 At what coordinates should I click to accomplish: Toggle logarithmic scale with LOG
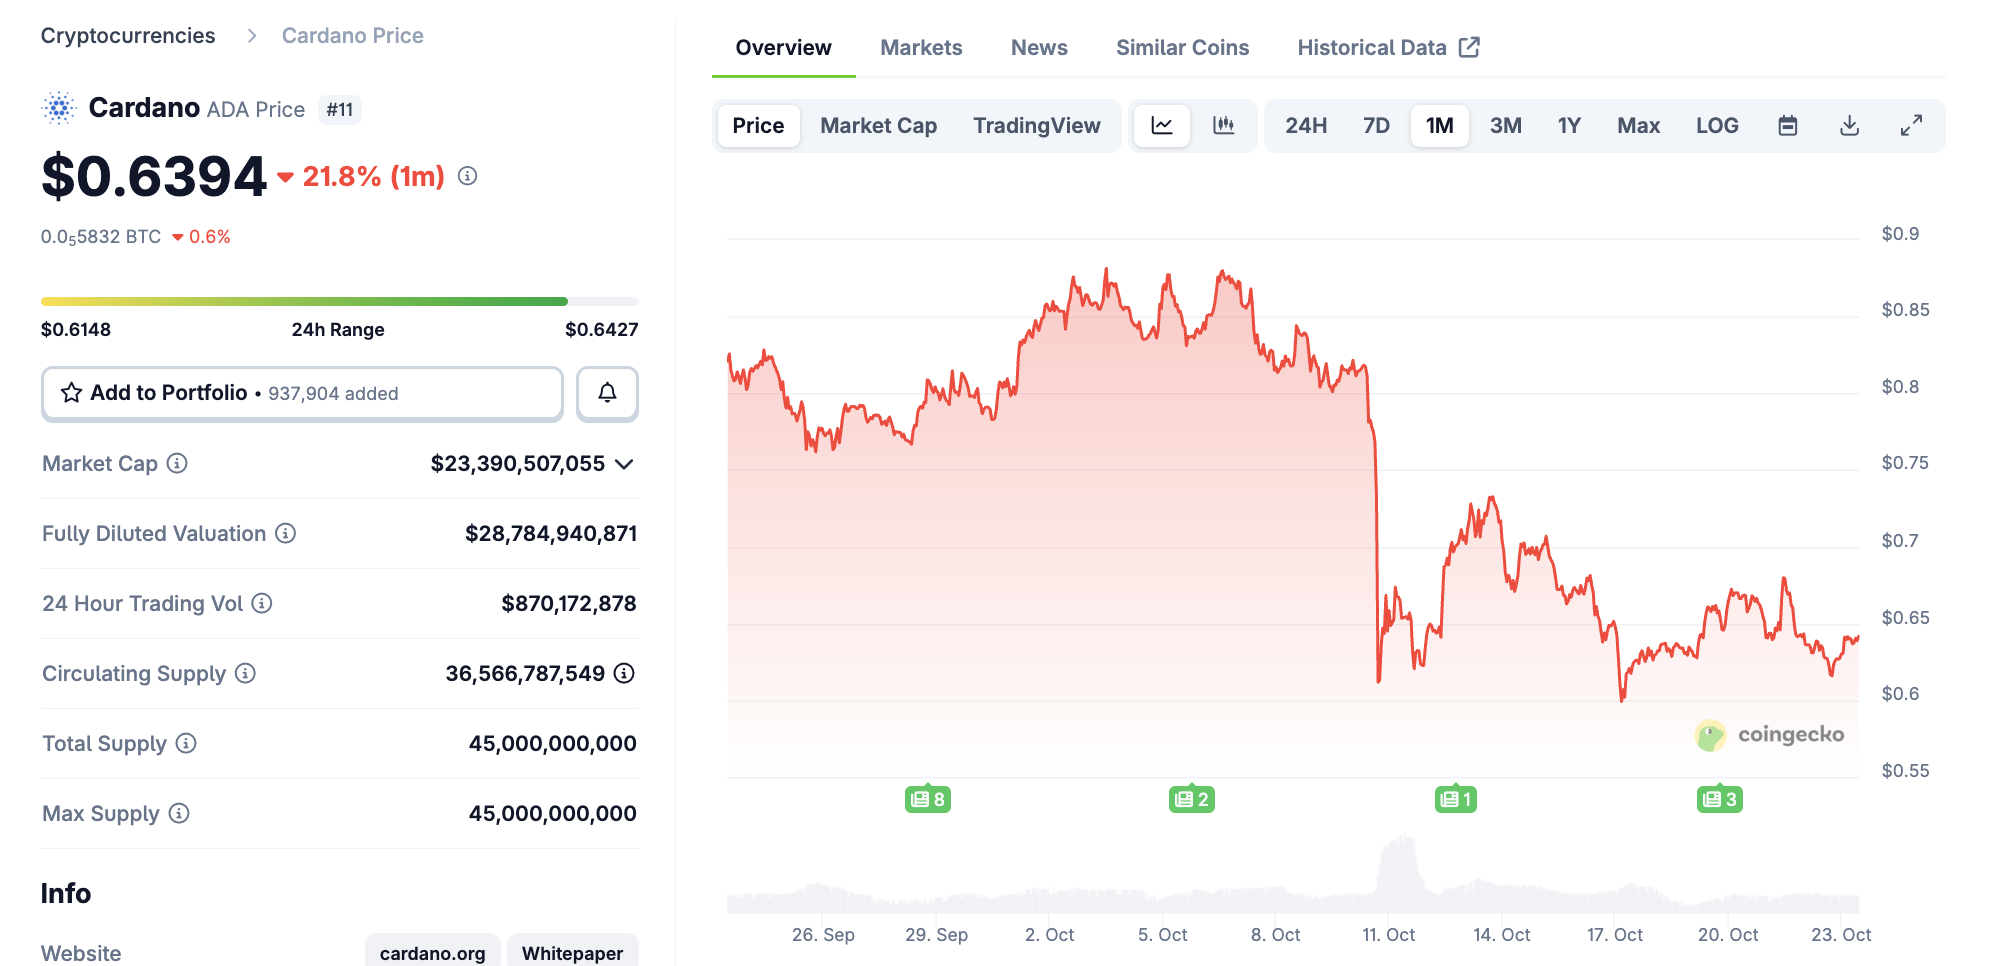[1716, 125]
